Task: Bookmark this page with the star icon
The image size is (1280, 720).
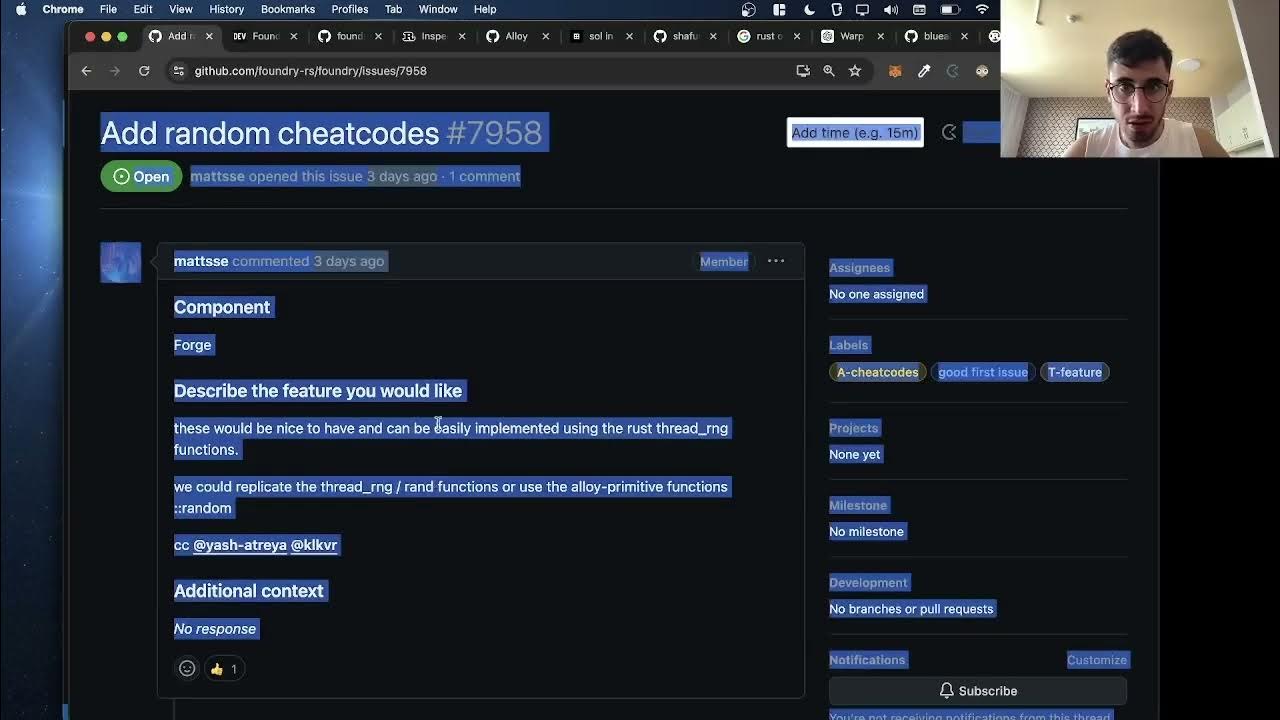Action: [x=855, y=71]
